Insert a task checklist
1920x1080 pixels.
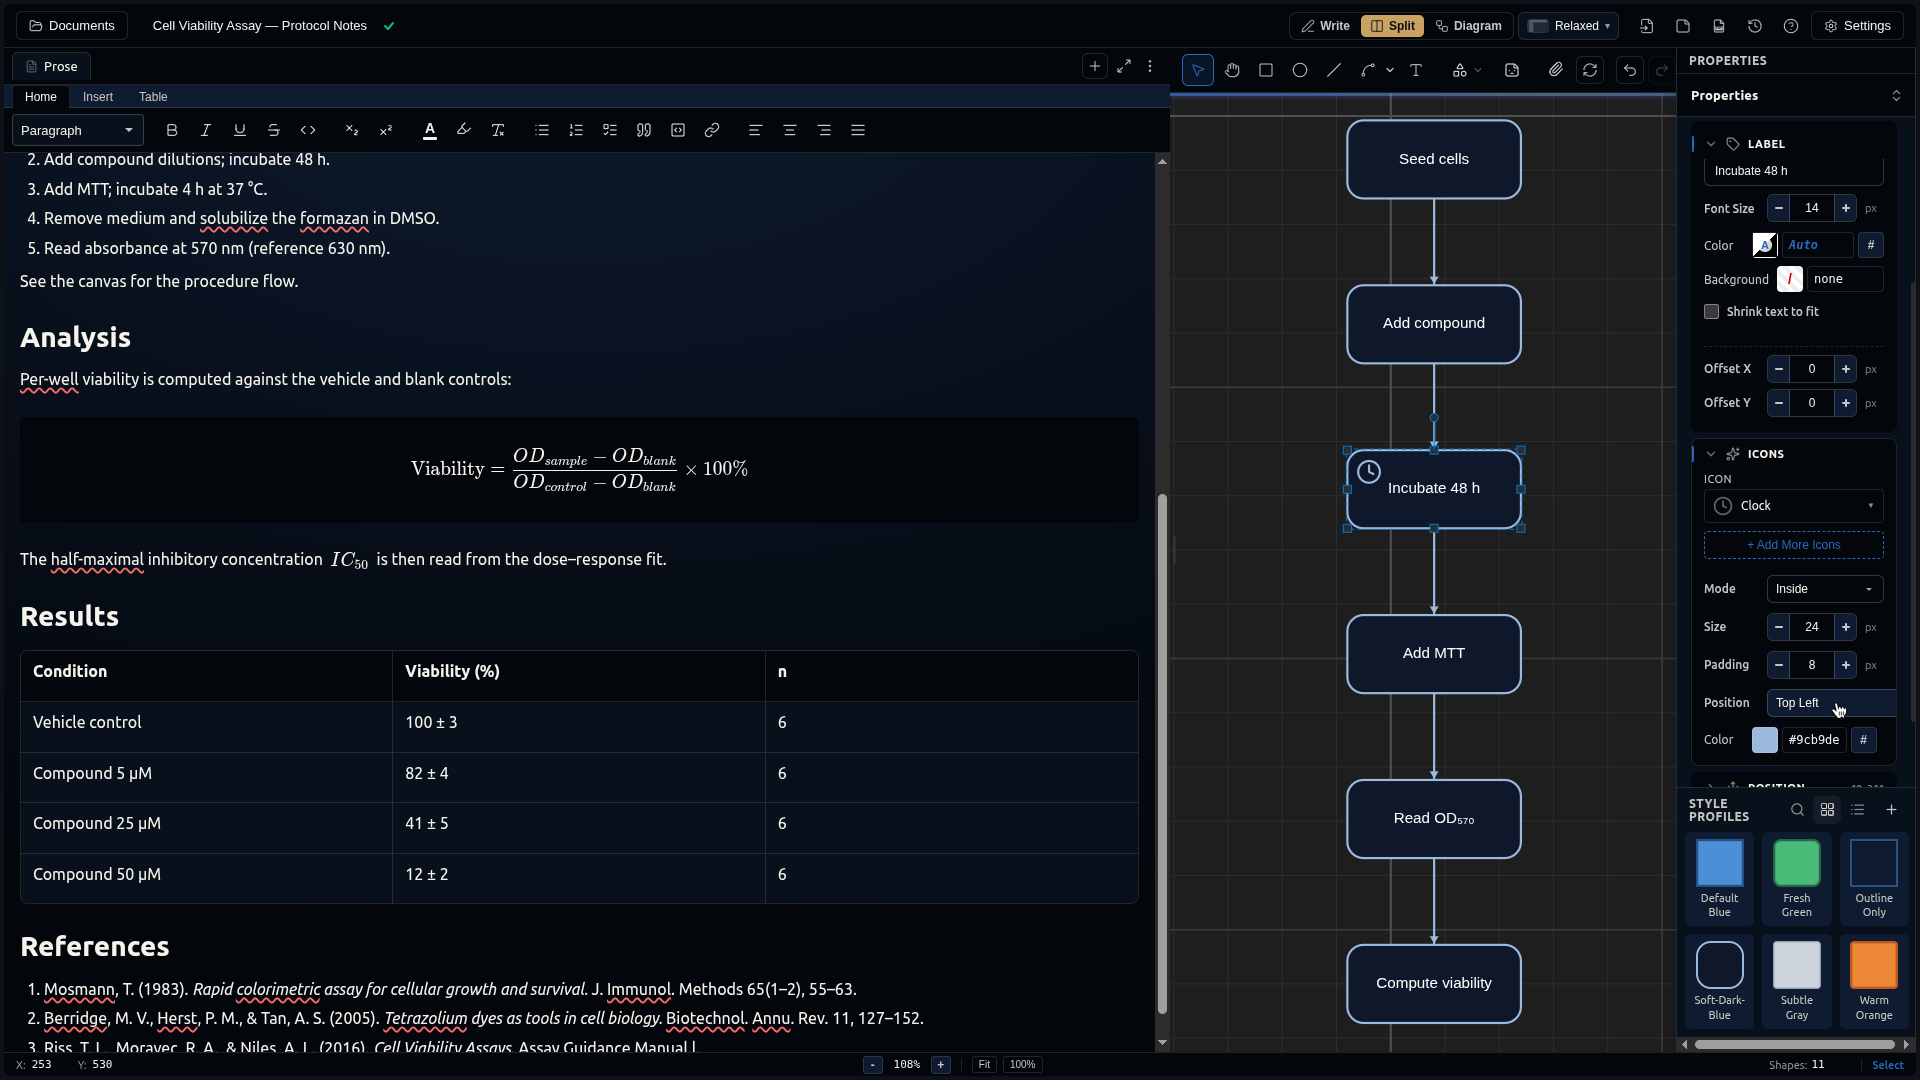tap(610, 130)
